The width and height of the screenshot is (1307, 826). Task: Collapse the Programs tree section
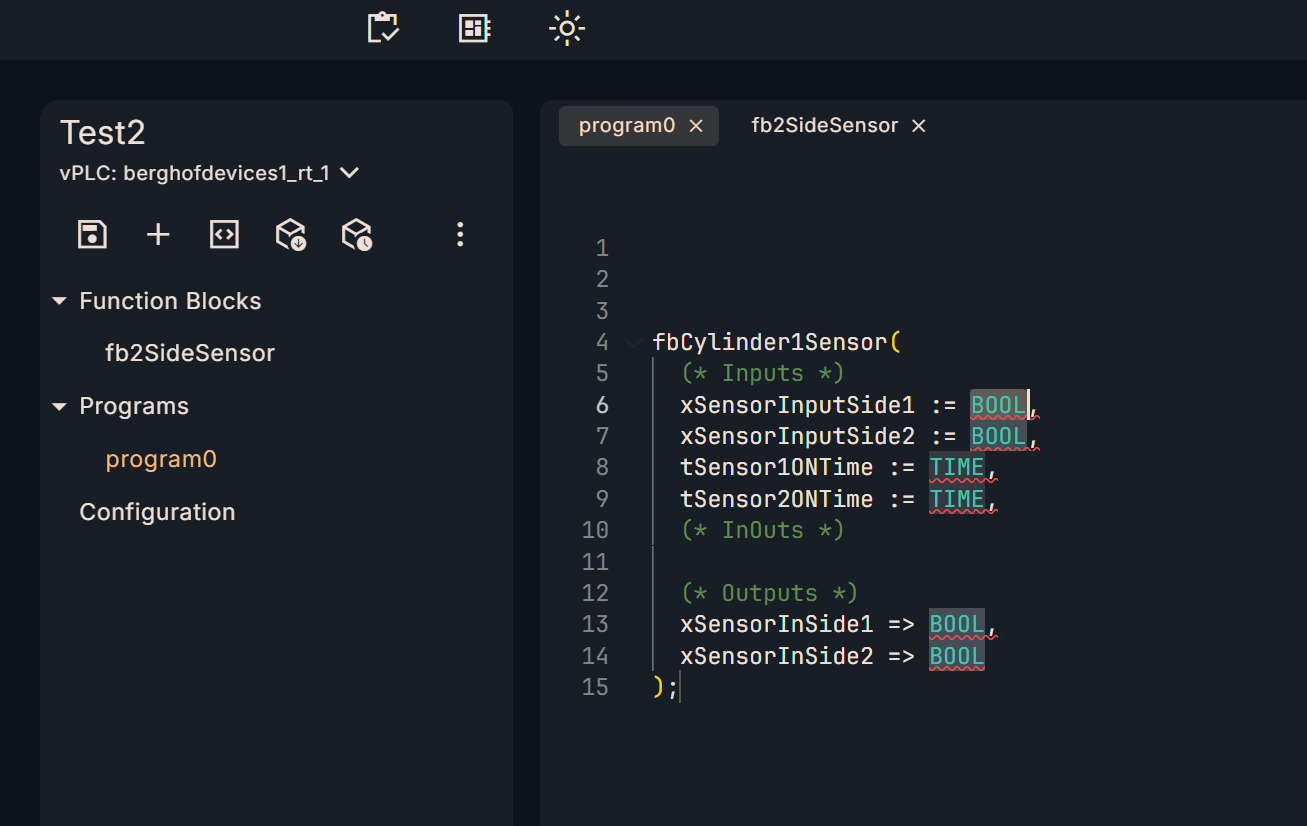59,407
